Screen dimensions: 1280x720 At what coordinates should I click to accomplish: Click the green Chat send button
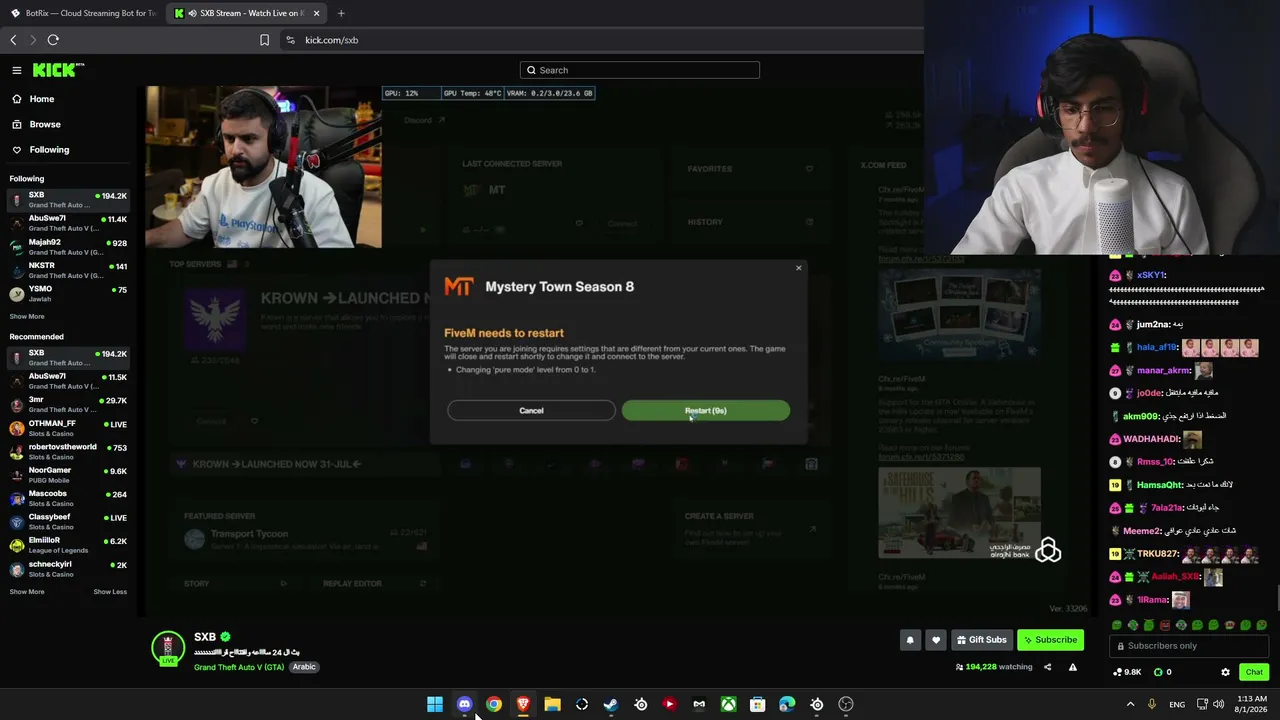1254,672
